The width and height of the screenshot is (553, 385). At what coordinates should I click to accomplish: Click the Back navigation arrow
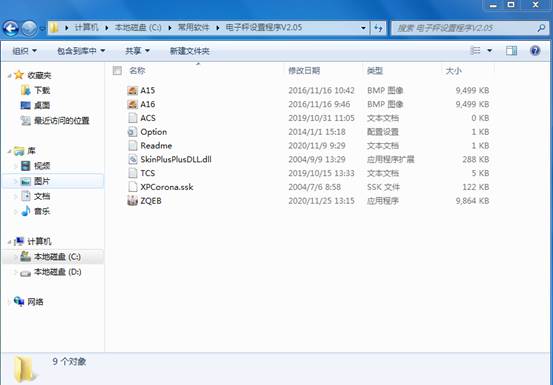point(11,28)
